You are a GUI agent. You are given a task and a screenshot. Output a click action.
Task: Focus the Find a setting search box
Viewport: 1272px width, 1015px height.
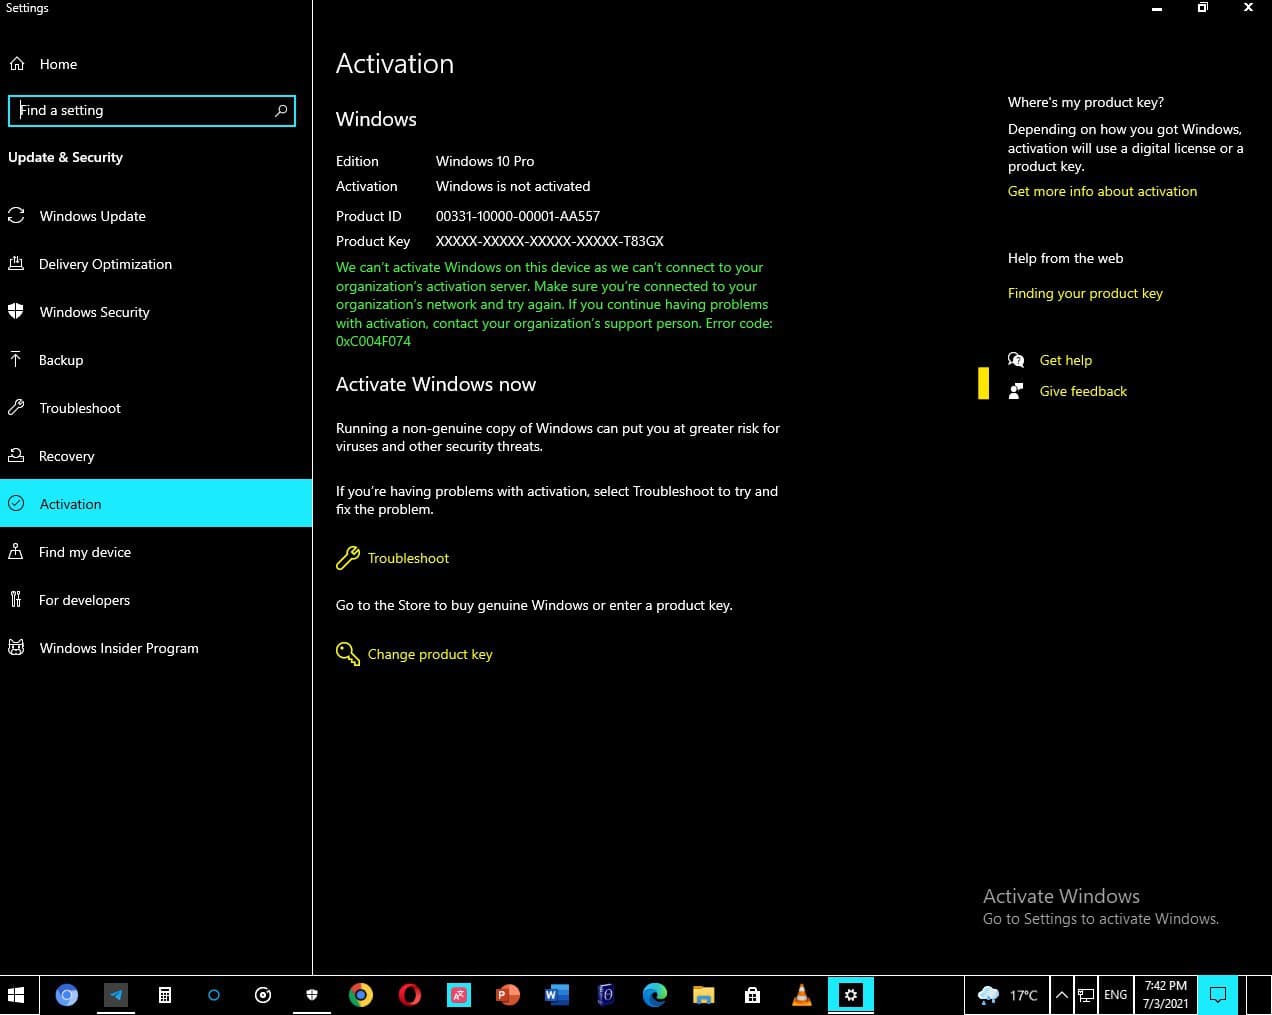coord(152,110)
